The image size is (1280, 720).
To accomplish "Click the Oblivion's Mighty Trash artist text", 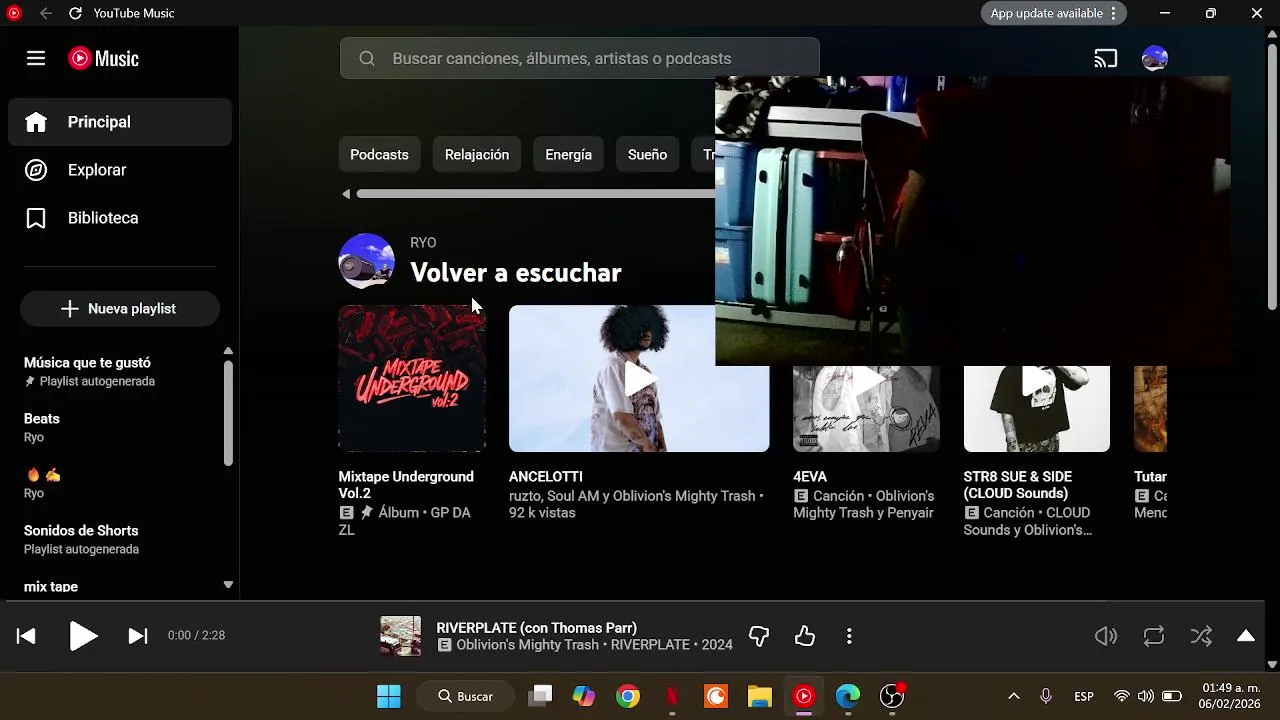I will pyautogui.click(x=527, y=645).
